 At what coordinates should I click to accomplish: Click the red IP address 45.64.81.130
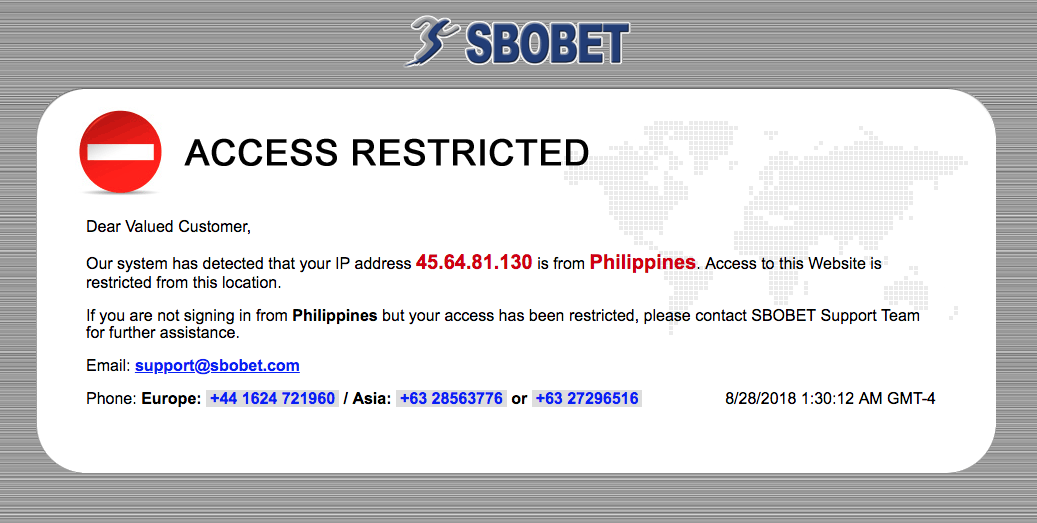[x=474, y=263]
